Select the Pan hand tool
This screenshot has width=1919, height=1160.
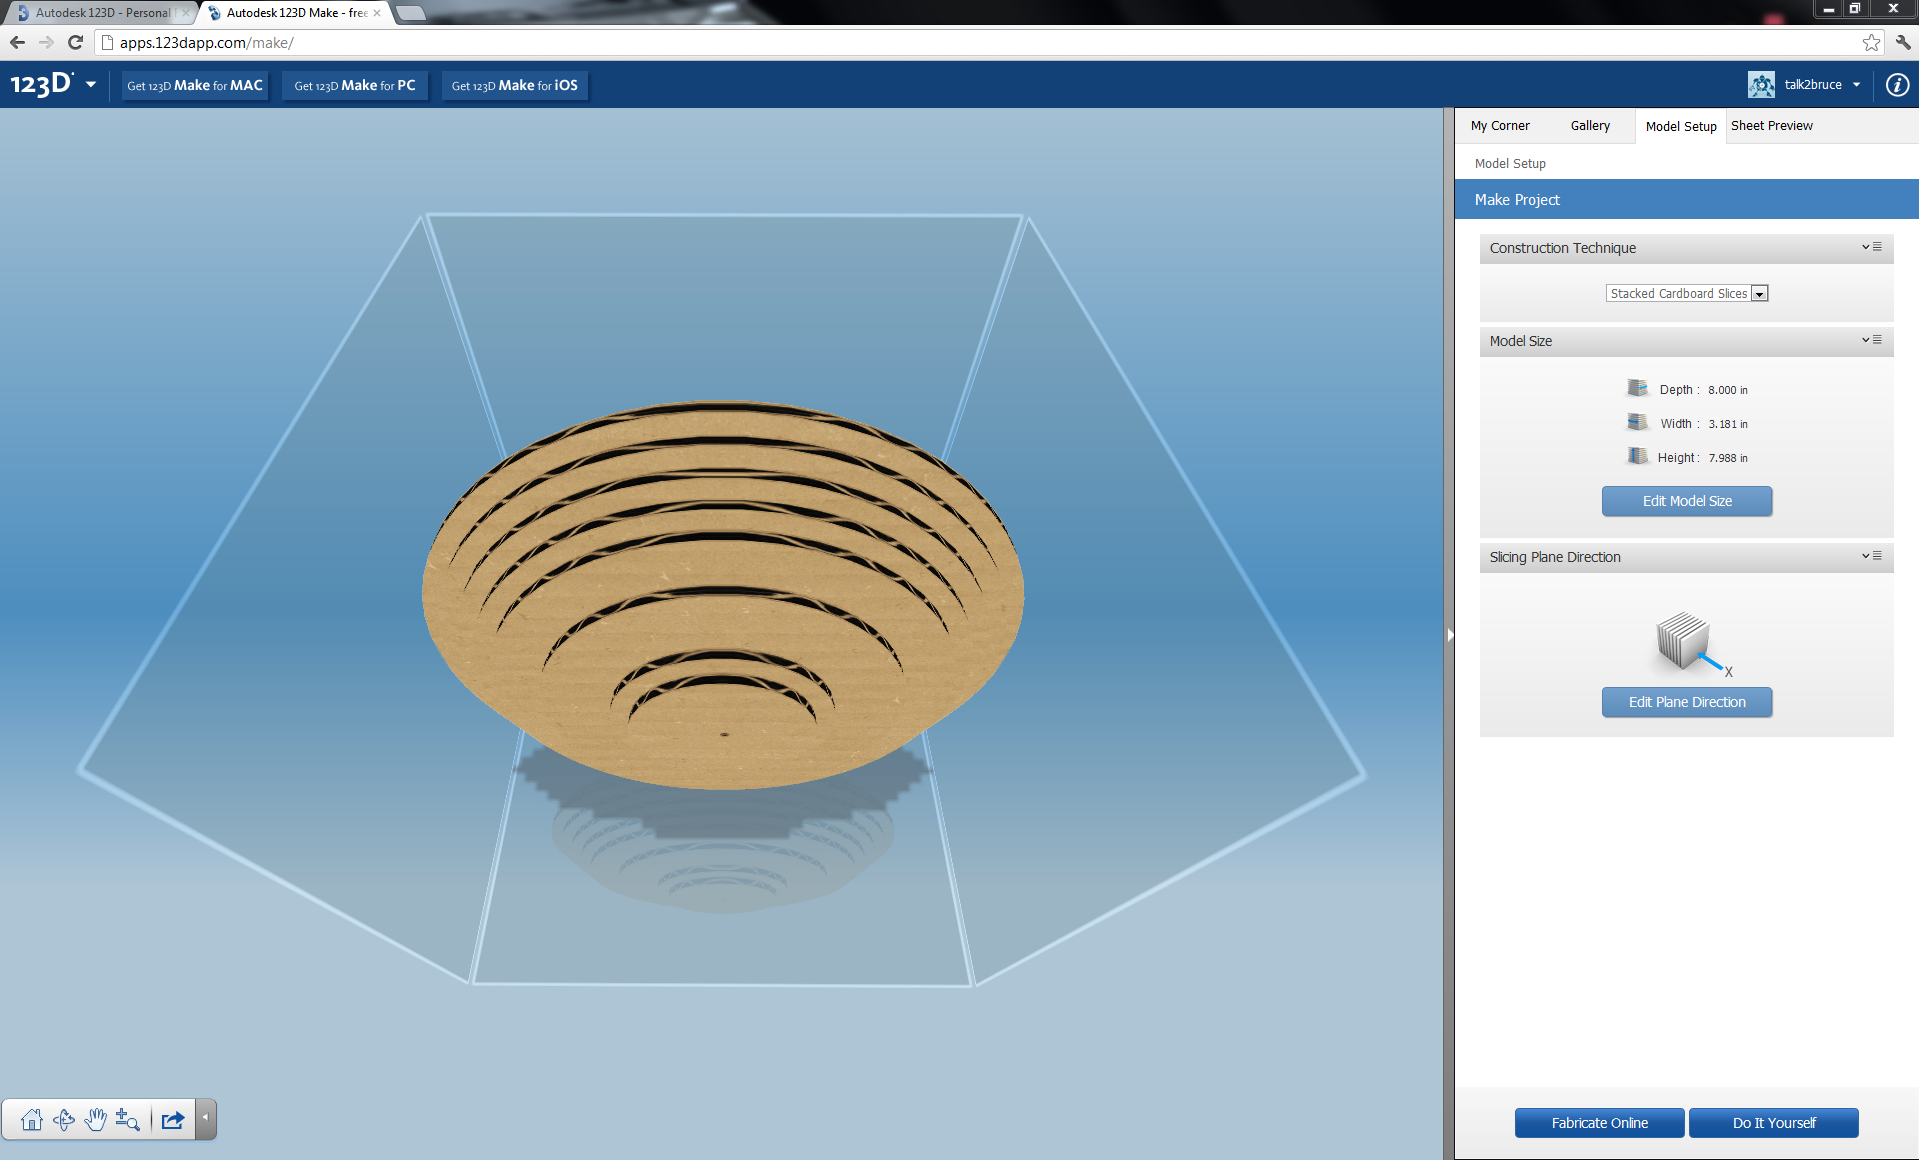[x=96, y=1119]
